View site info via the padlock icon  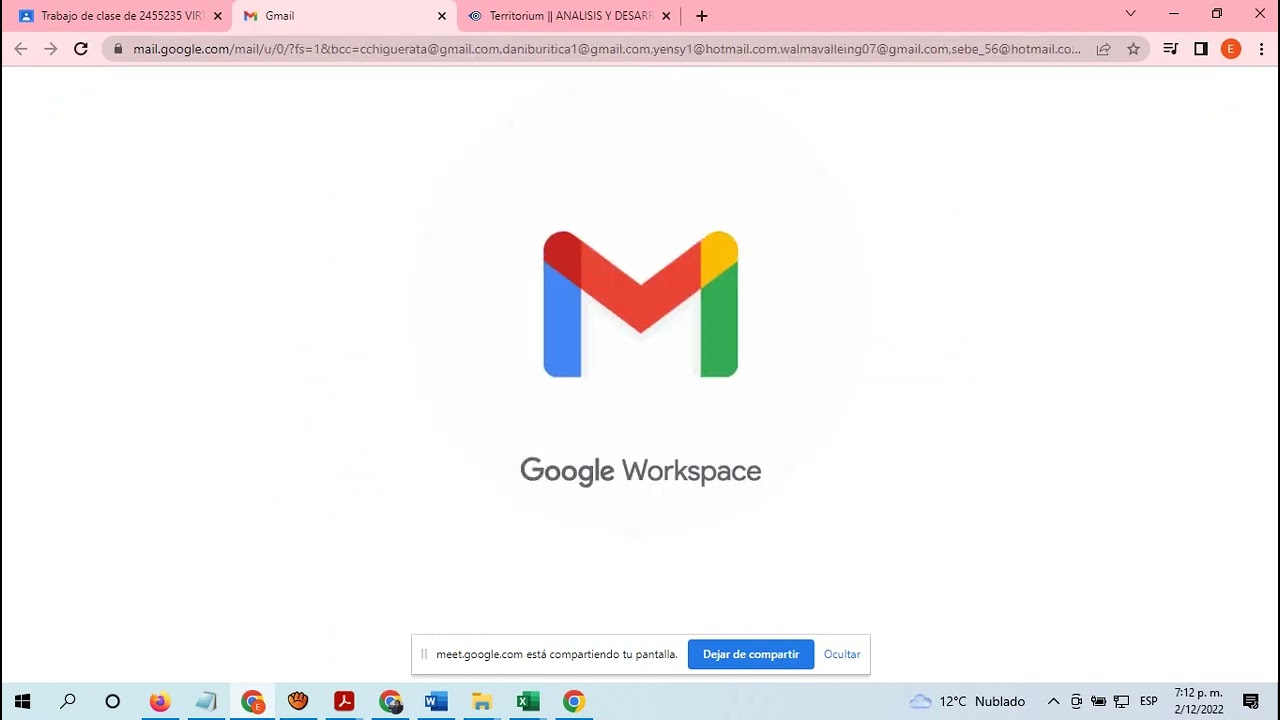coord(118,49)
